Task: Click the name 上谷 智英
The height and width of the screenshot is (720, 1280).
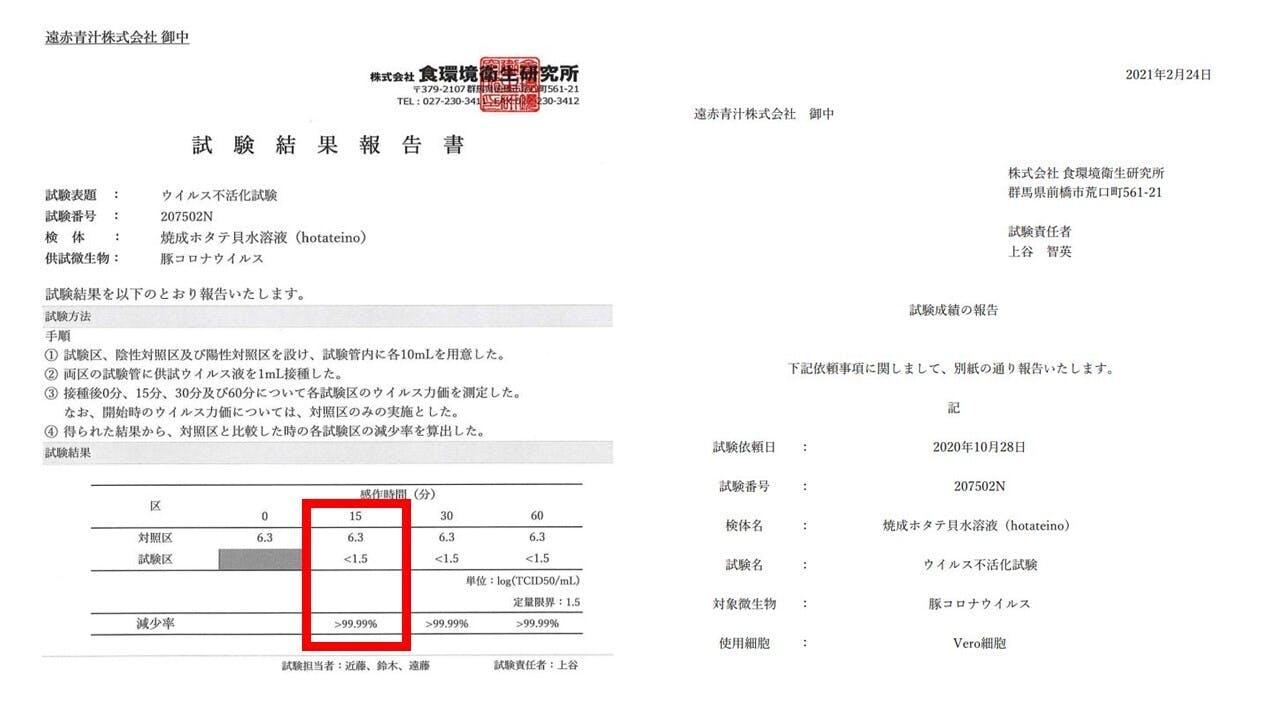Action: pyautogui.click(x=1040, y=252)
